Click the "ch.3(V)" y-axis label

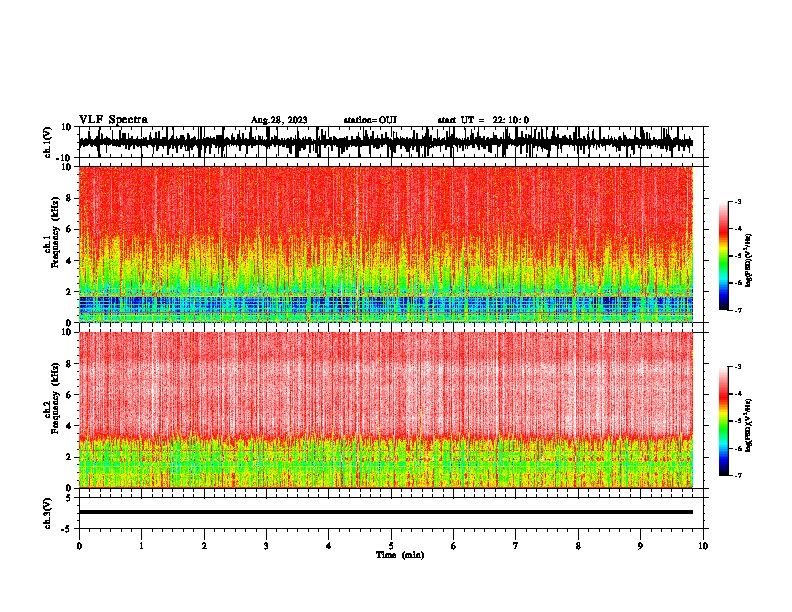pos(48,514)
